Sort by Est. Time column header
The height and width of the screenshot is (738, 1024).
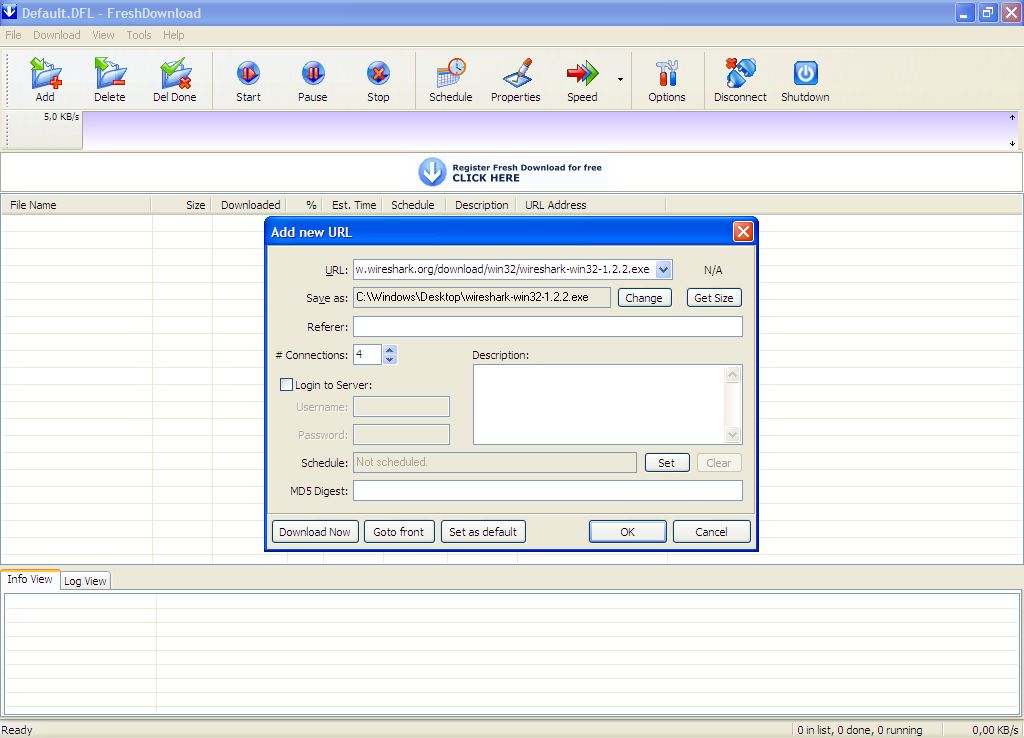[353, 205]
